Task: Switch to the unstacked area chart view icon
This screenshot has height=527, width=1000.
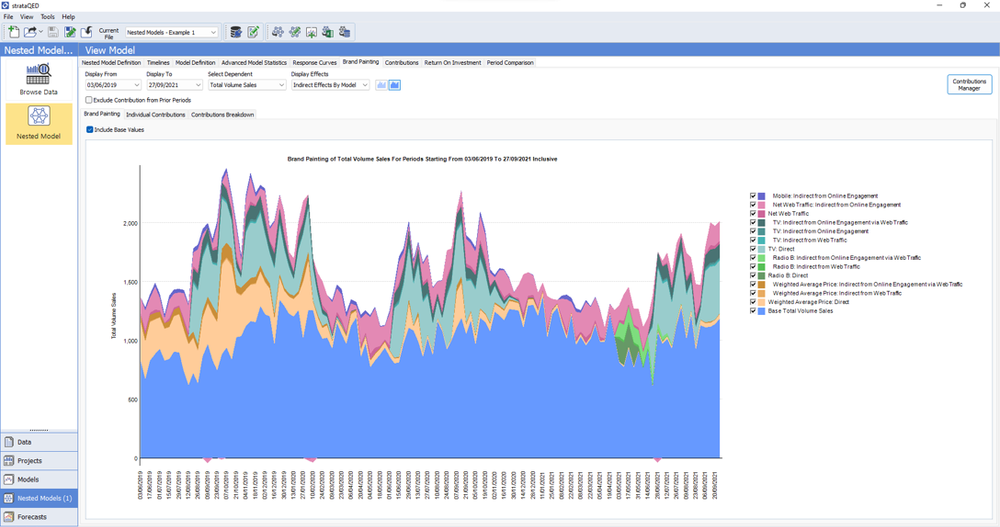Action: (x=381, y=85)
